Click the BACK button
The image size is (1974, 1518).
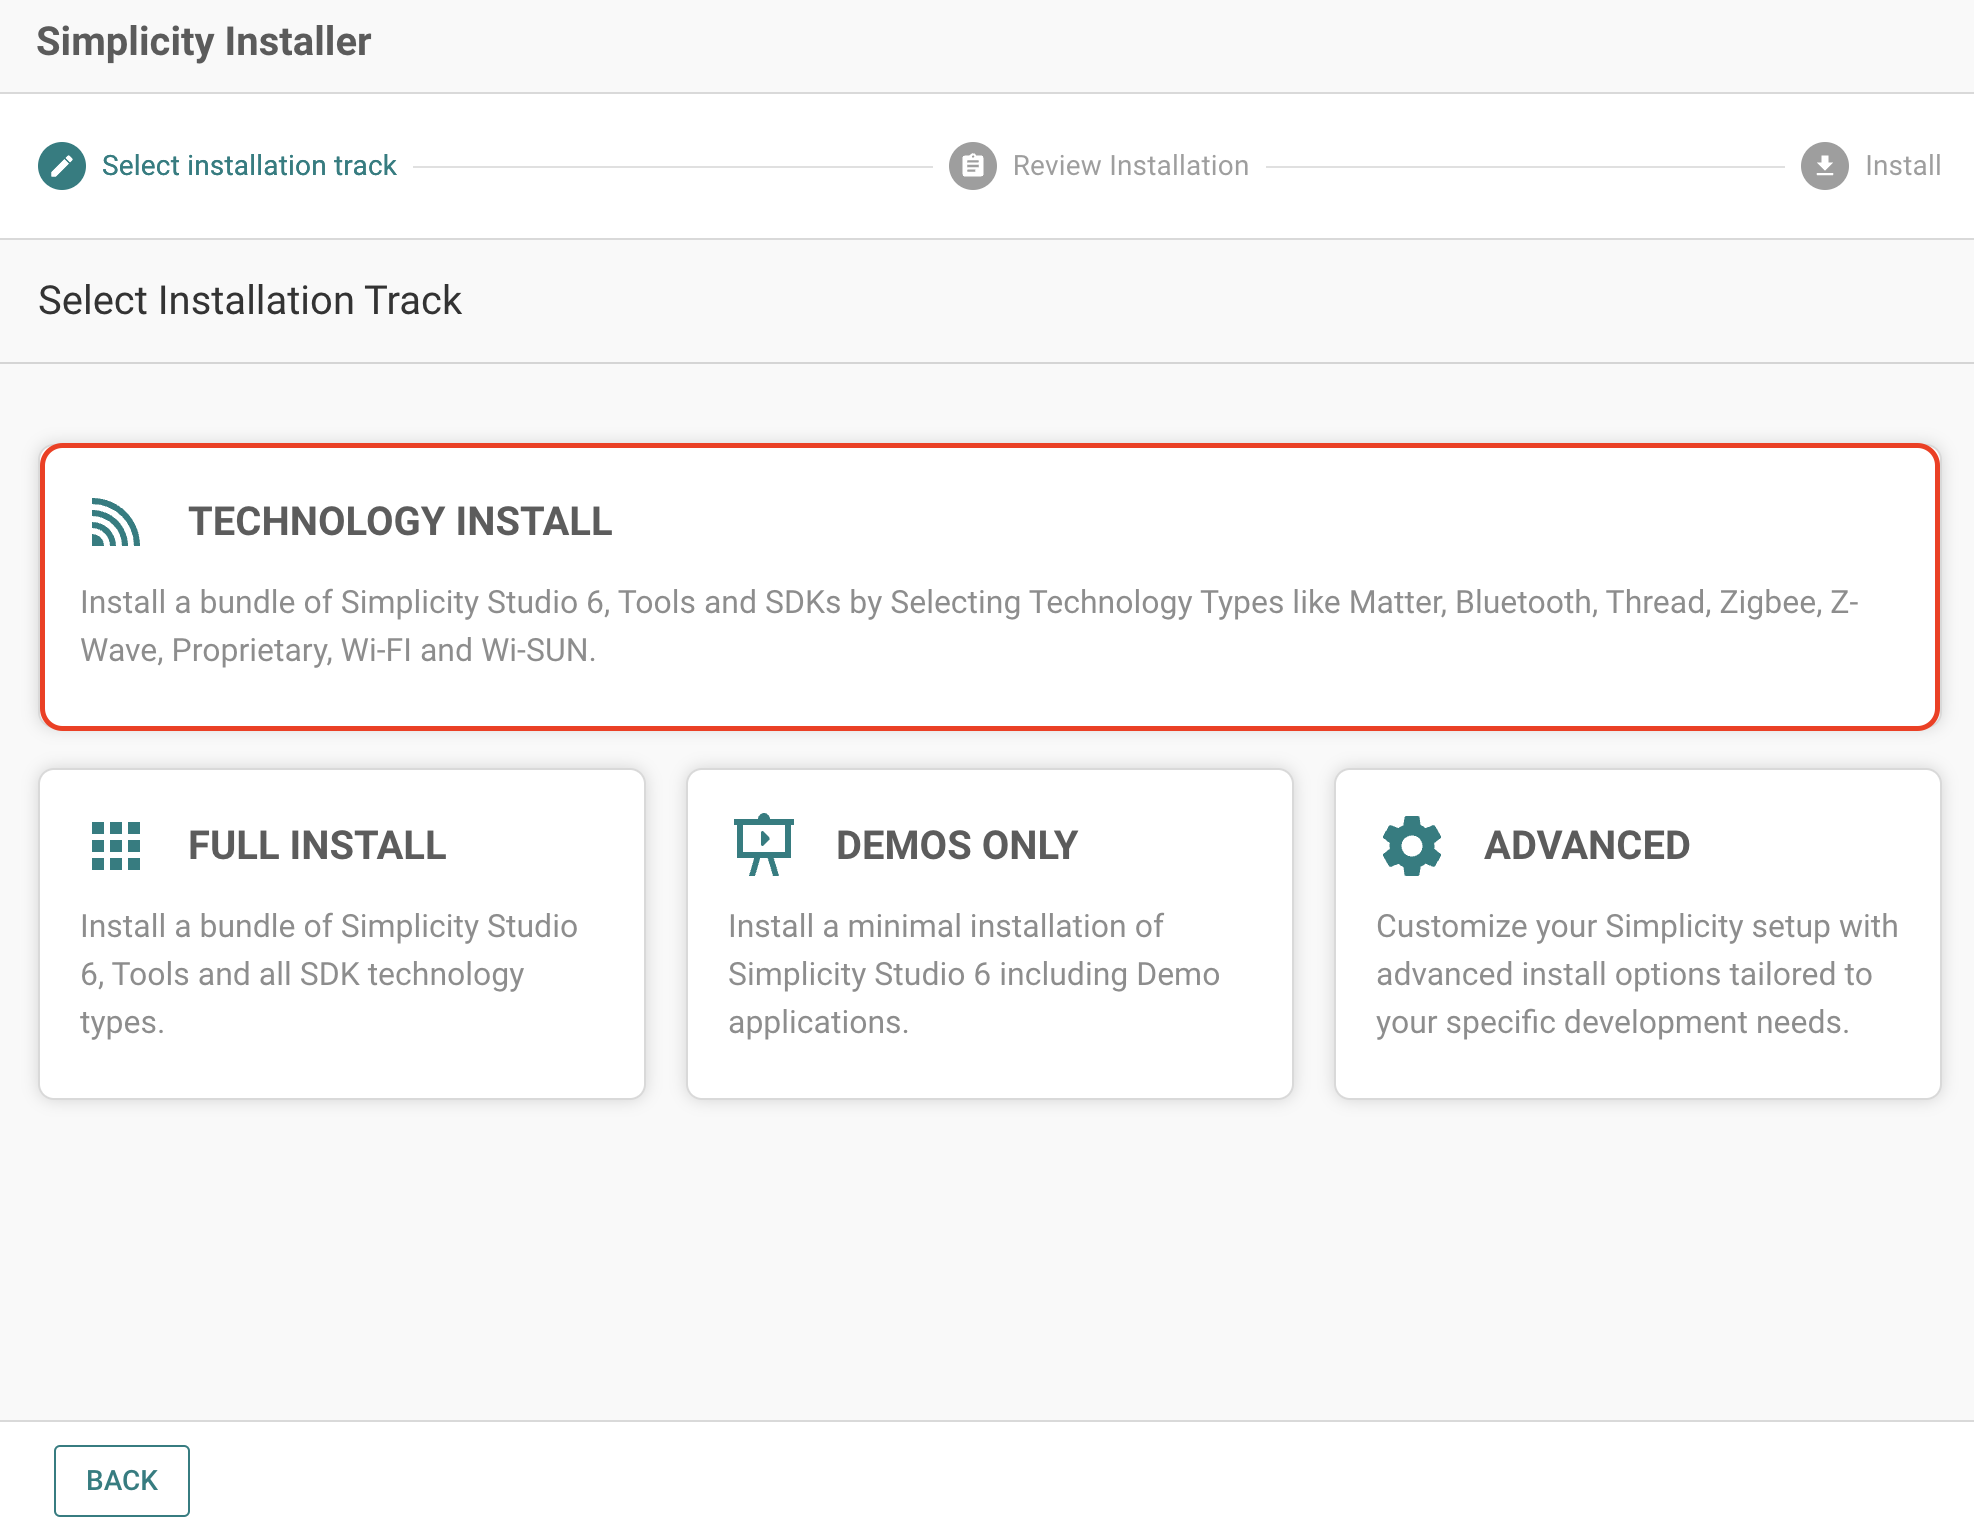click(x=121, y=1480)
